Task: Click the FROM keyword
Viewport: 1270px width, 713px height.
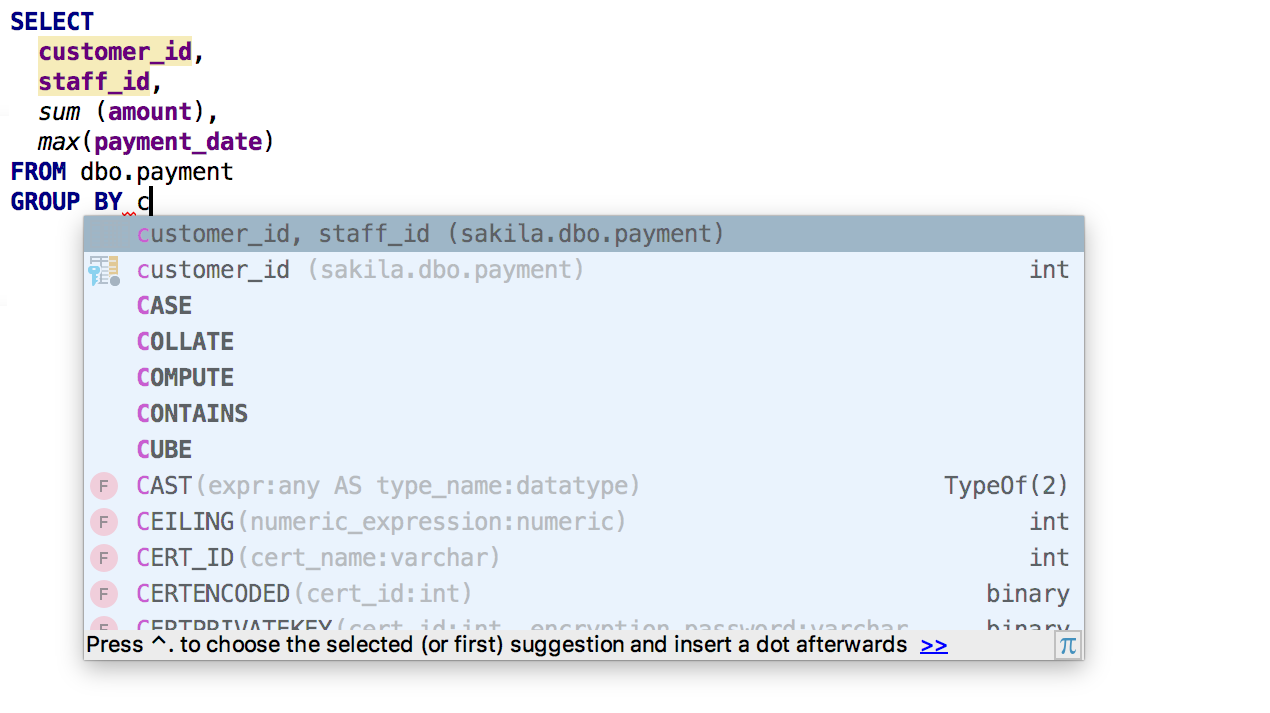Action: click(38, 172)
